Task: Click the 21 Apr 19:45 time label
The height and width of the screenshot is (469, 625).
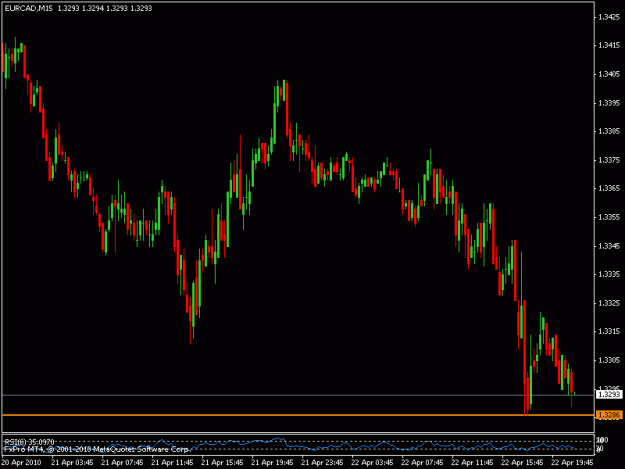Action: pyautogui.click(x=272, y=462)
